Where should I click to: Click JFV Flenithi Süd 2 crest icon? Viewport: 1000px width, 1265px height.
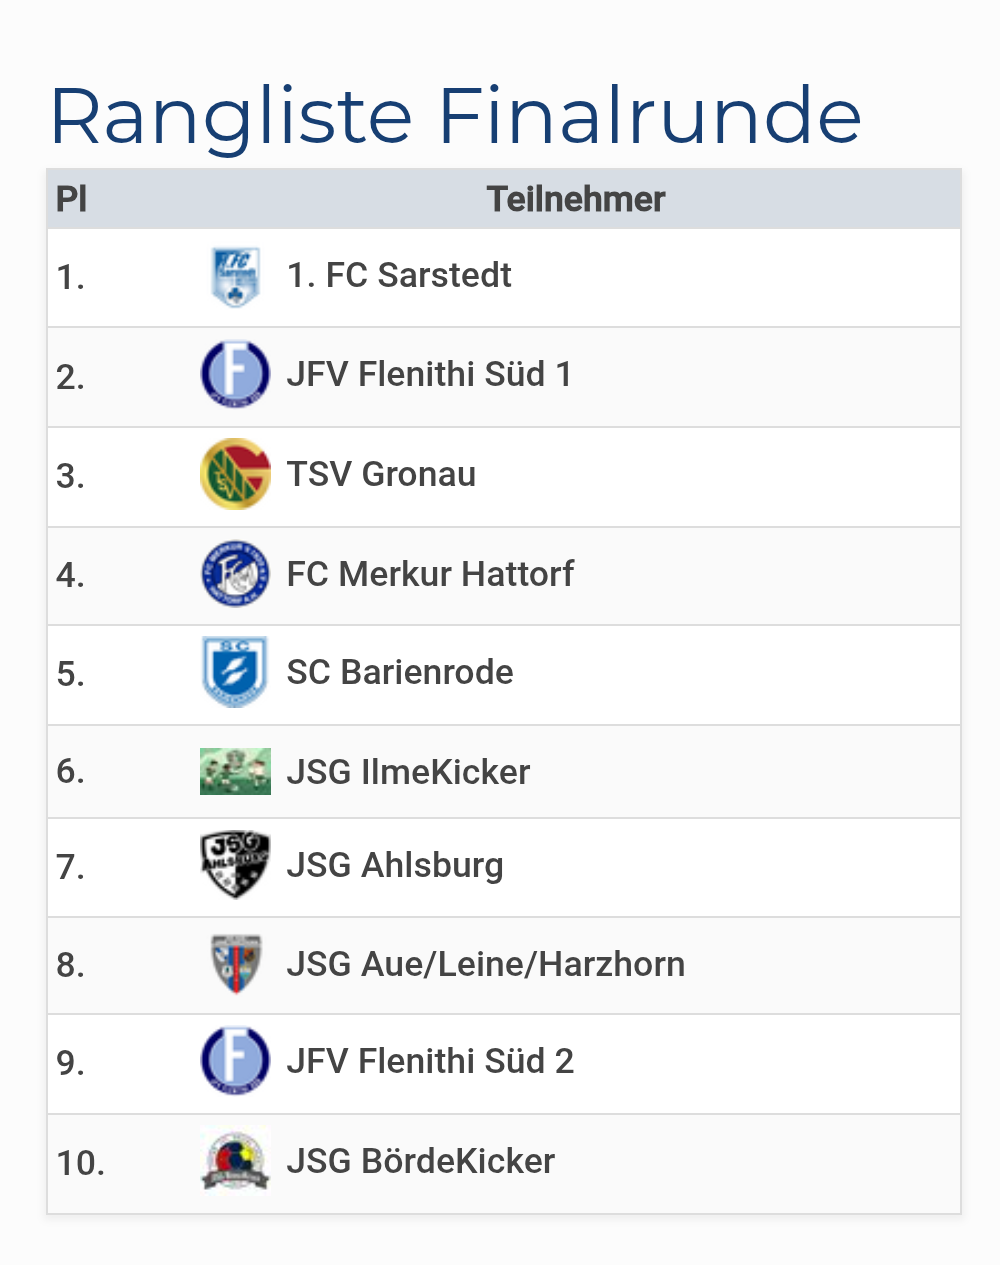pos(235,1061)
